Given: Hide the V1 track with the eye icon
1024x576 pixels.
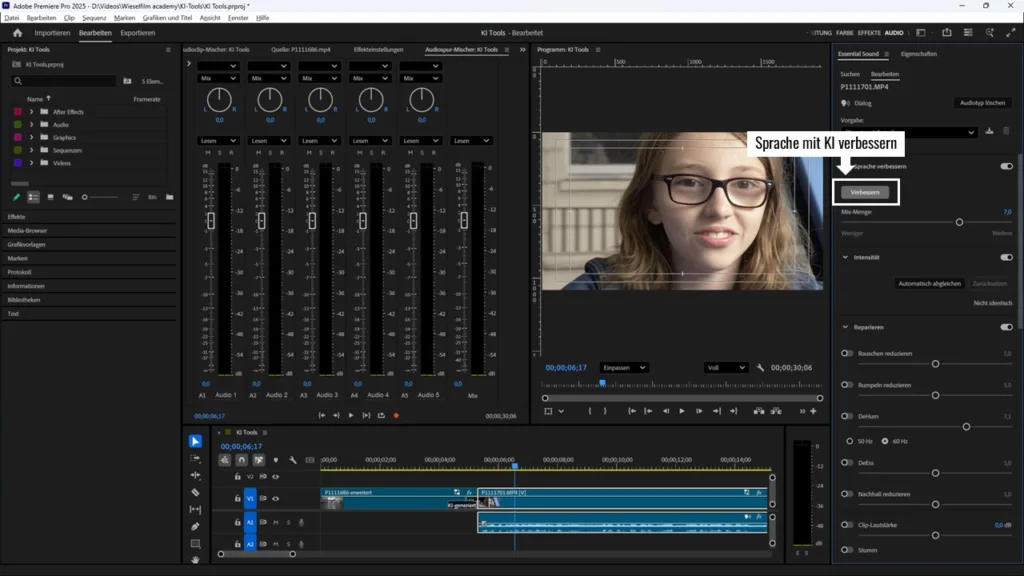Looking at the screenshot, I should click(x=275, y=498).
